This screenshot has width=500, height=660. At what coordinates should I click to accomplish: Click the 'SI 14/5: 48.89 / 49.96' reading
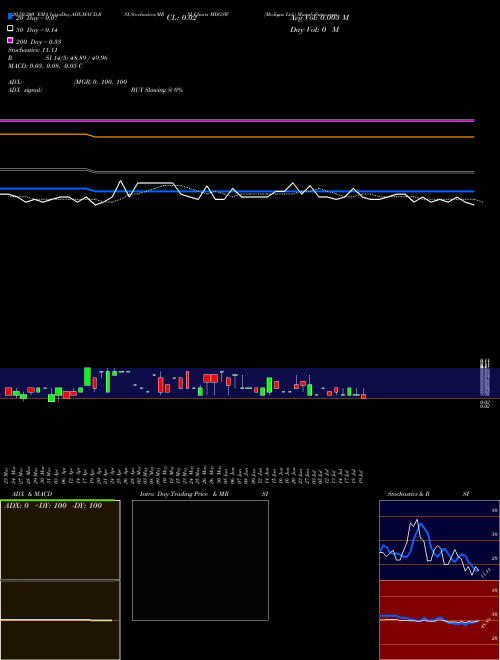click(x=77, y=58)
